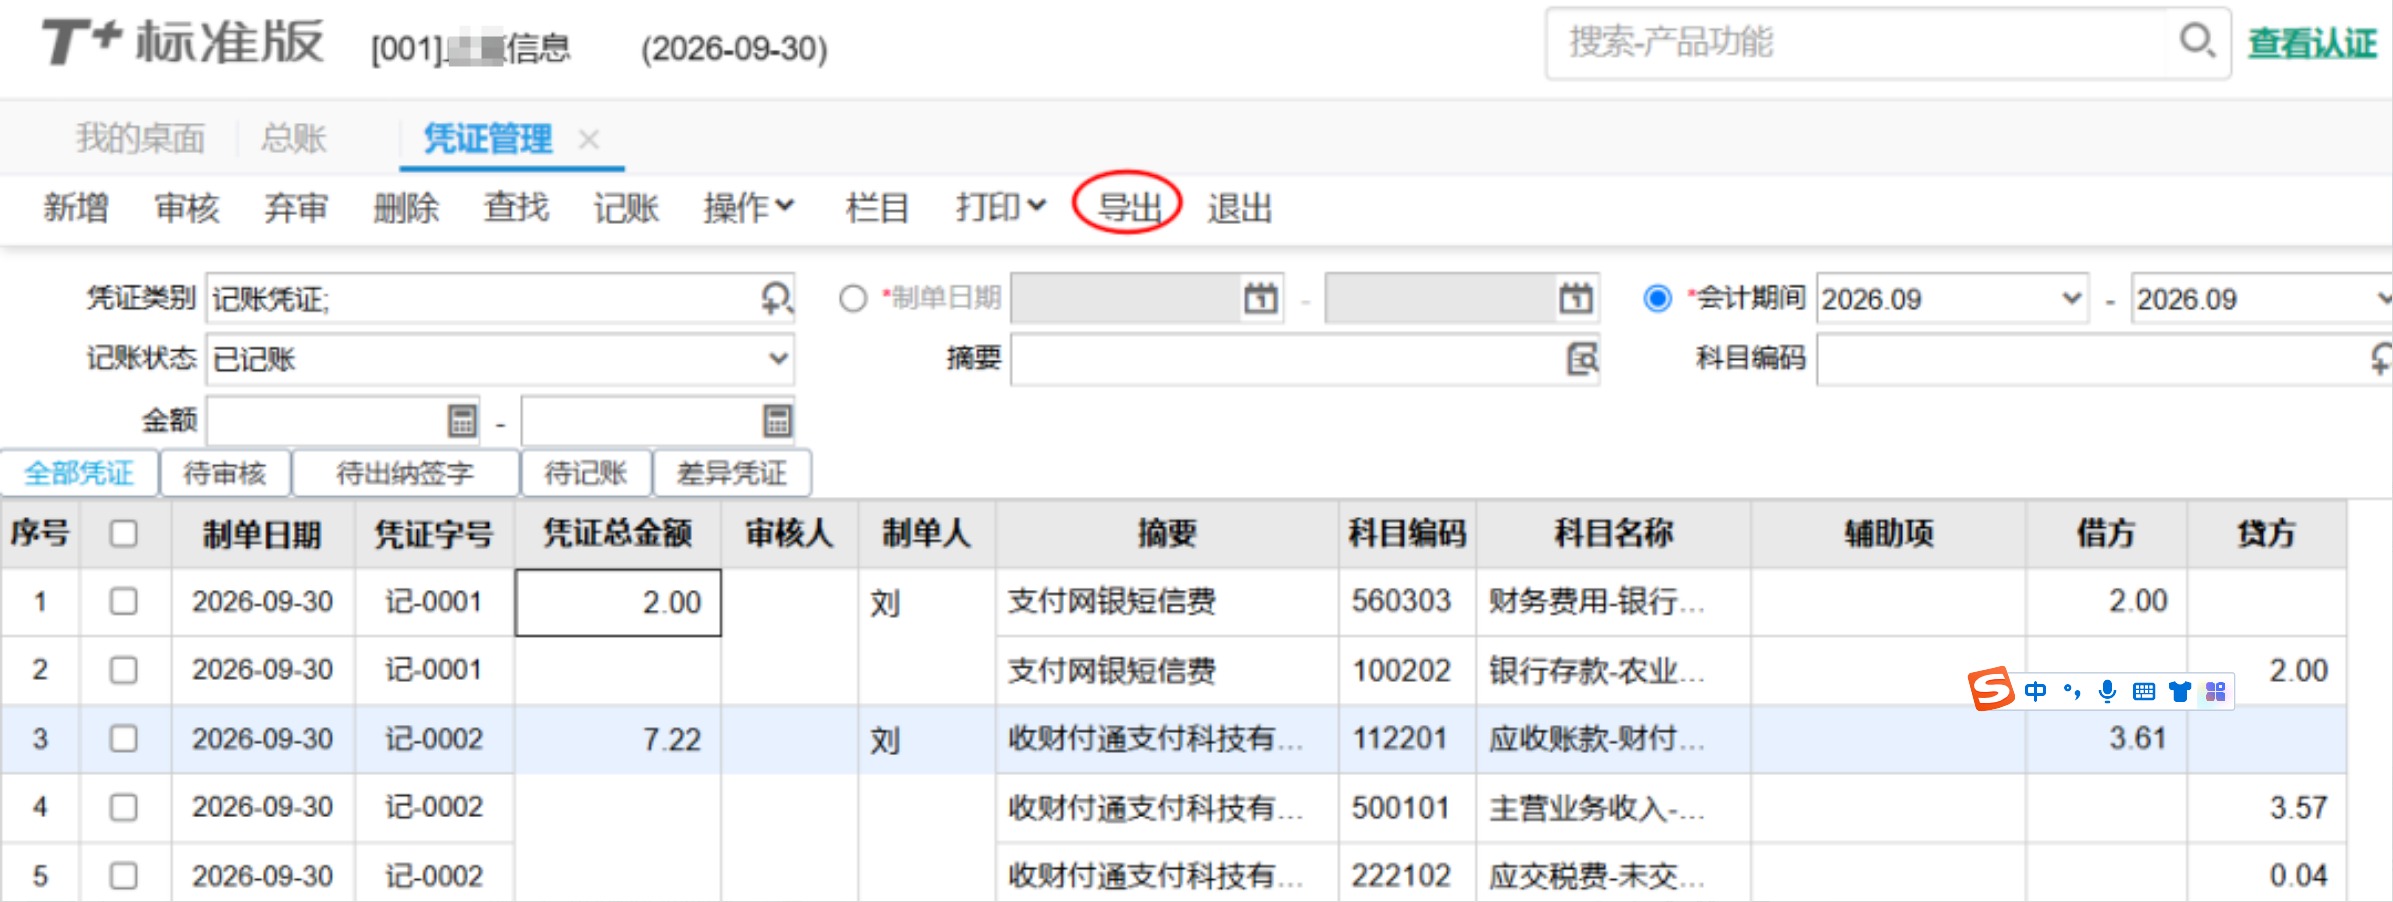Open summary lookup icon
The width and height of the screenshot is (2393, 902).
(x=1582, y=358)
